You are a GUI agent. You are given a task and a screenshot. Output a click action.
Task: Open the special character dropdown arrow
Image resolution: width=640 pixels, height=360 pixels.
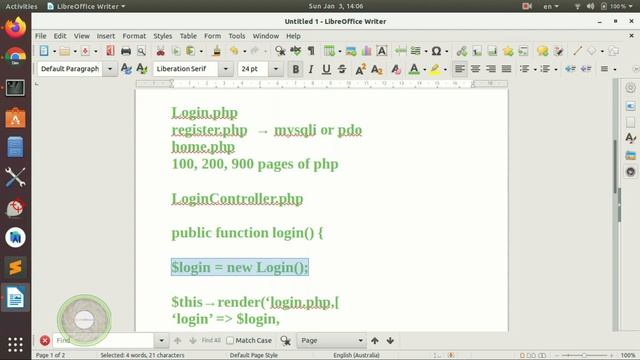447,51
